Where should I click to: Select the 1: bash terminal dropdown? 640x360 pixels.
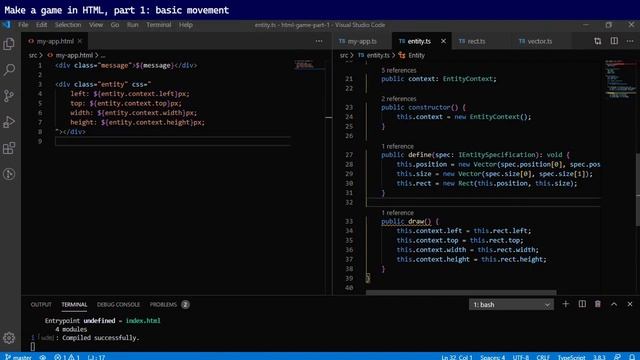tap(511, 304)
